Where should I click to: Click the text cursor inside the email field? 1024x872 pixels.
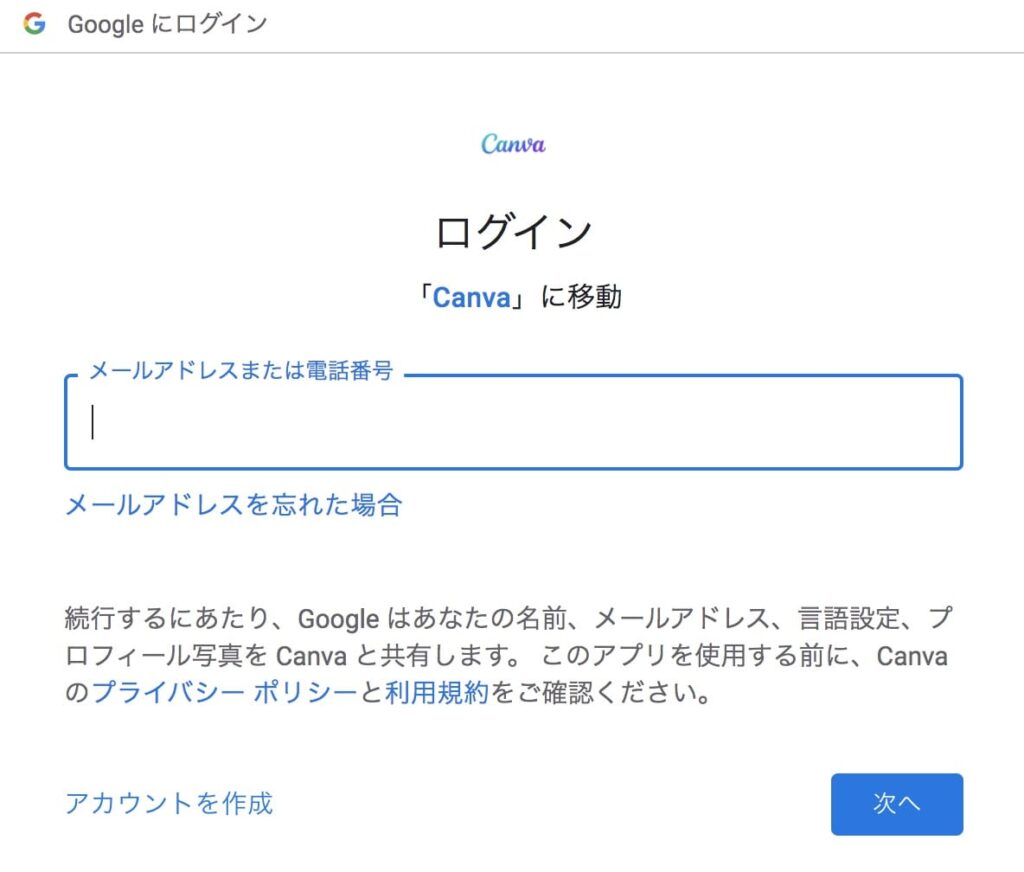point(93,422)
